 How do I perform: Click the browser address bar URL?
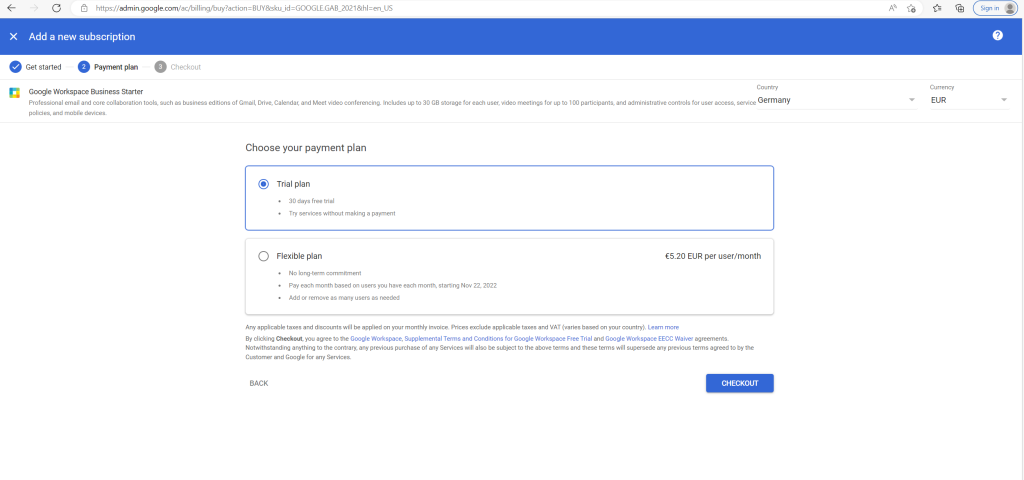[244, 8]
